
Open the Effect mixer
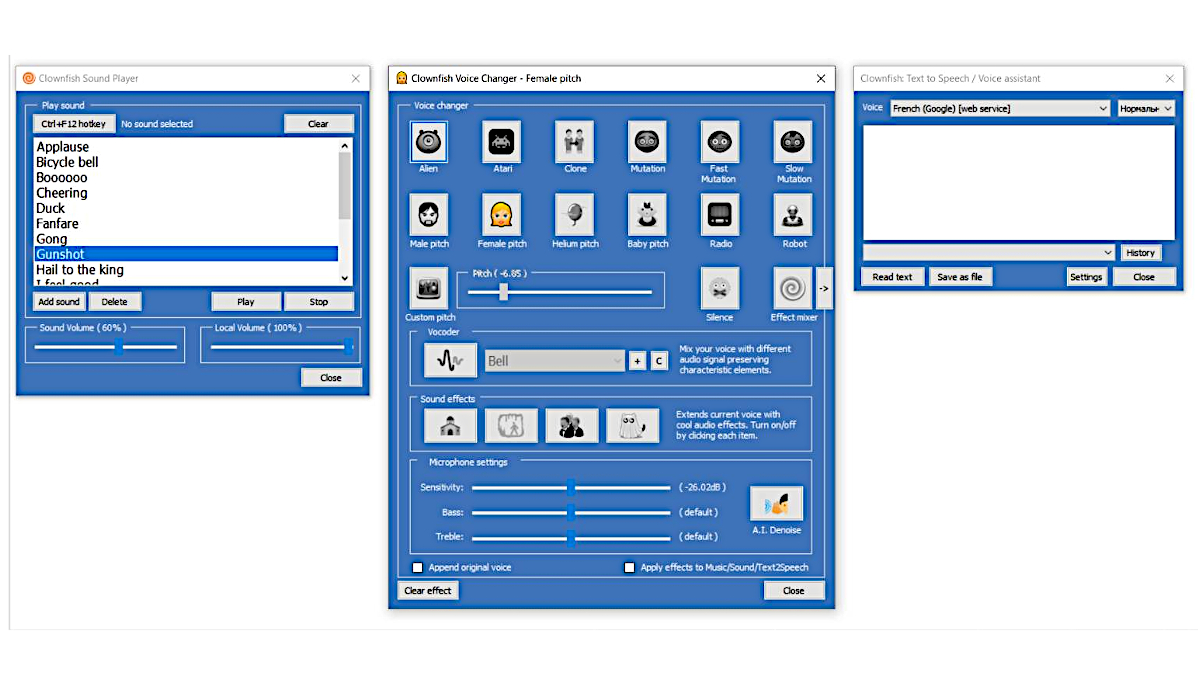[x=793, y=289]
